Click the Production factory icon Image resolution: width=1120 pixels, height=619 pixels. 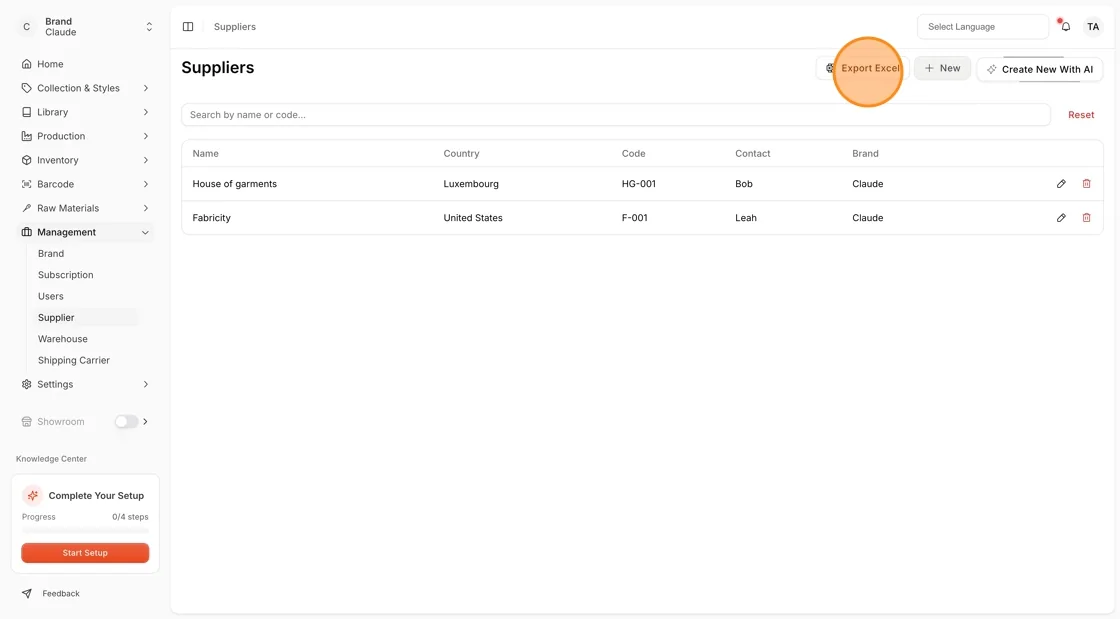pos(26,136)
